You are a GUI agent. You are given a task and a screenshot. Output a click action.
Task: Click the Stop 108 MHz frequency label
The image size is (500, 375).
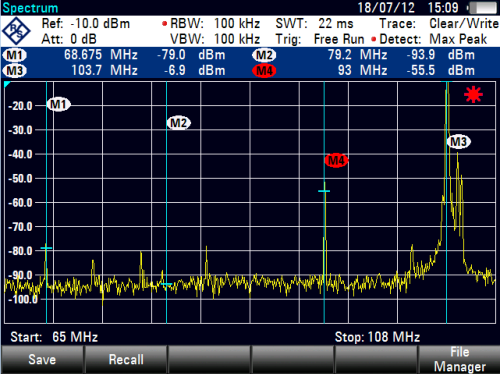[377, 337]
